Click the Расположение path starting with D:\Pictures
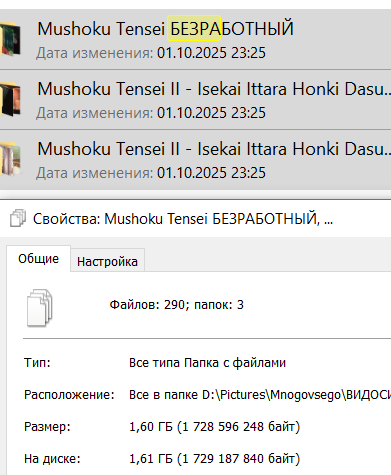This screenshot has width=391, height=475. (260, 395)
